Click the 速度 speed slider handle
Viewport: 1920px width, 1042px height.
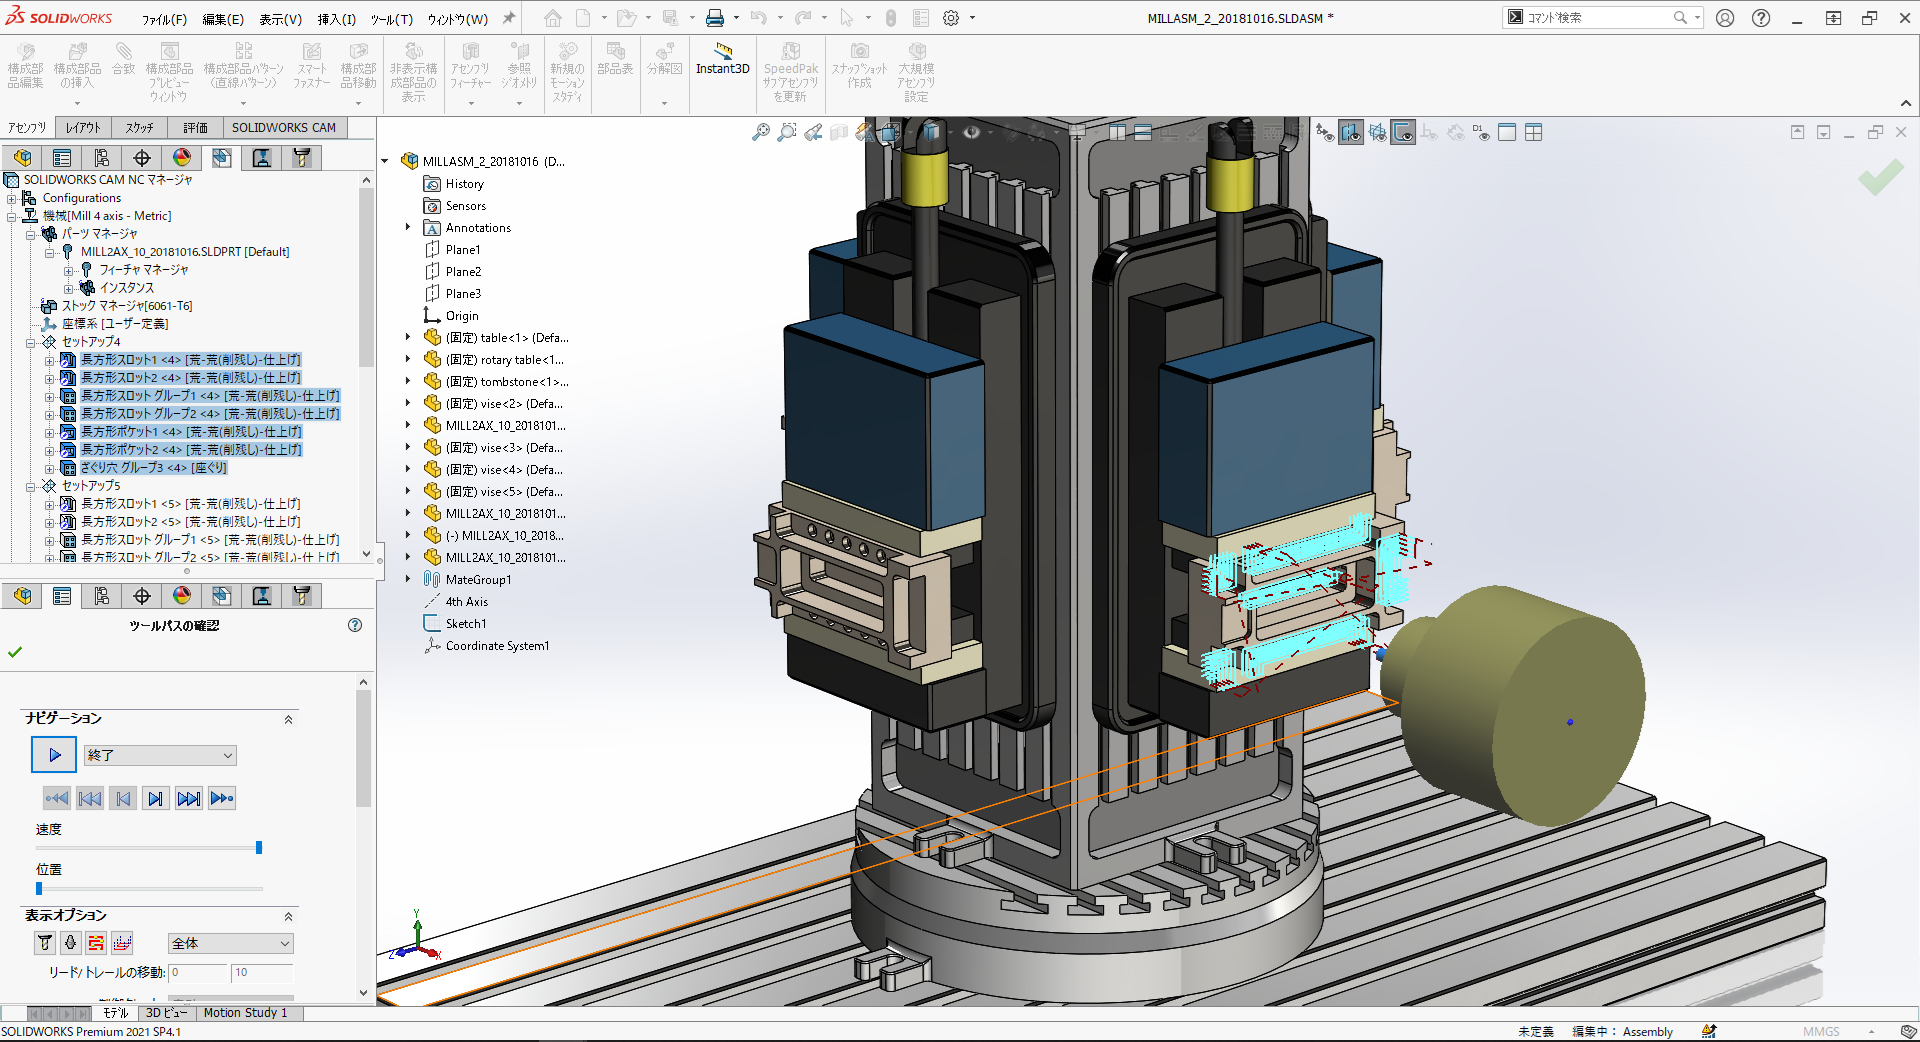point(259,847)
